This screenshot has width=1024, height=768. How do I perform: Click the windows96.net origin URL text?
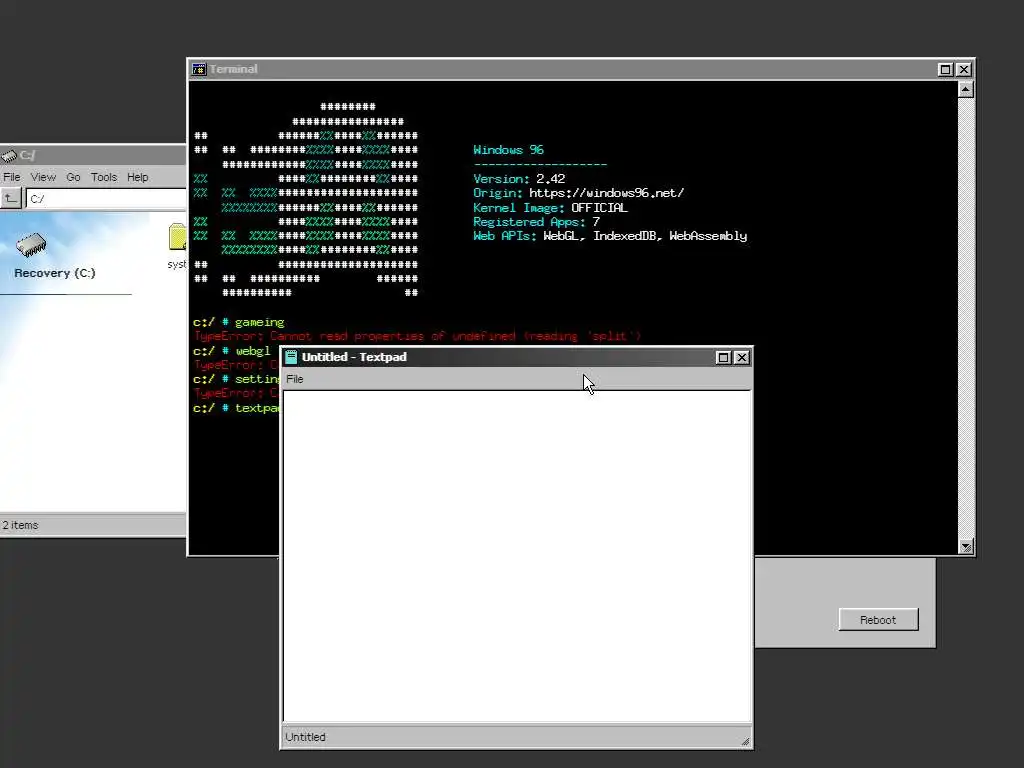click(x=607, y=193)
